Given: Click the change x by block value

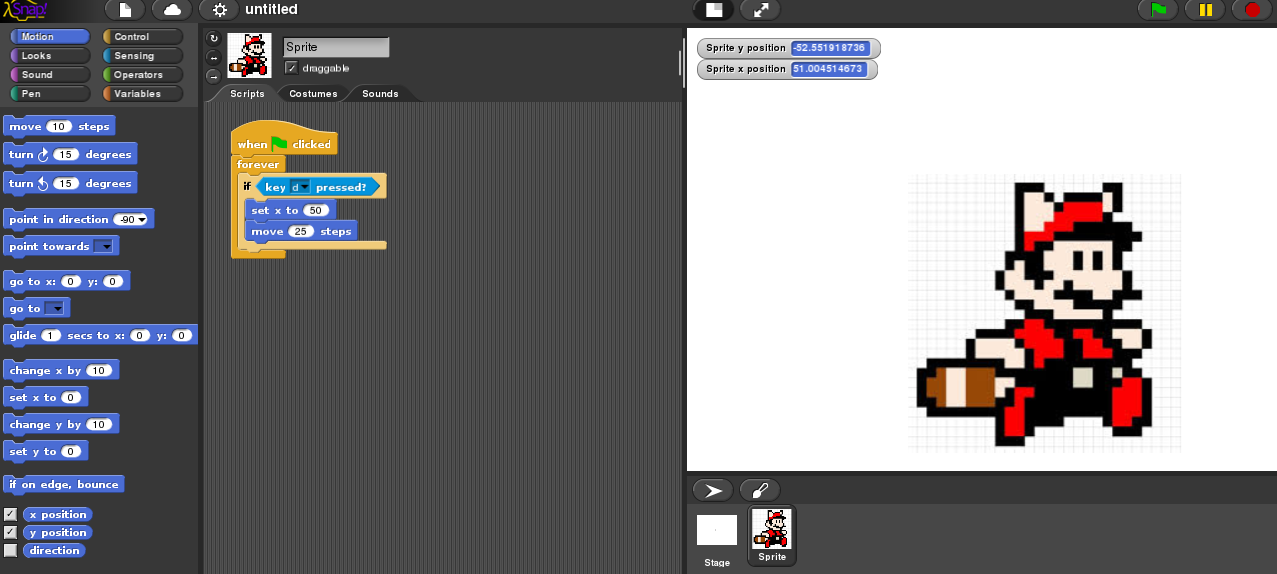Looking at the screenshot, I should (98, 371).
